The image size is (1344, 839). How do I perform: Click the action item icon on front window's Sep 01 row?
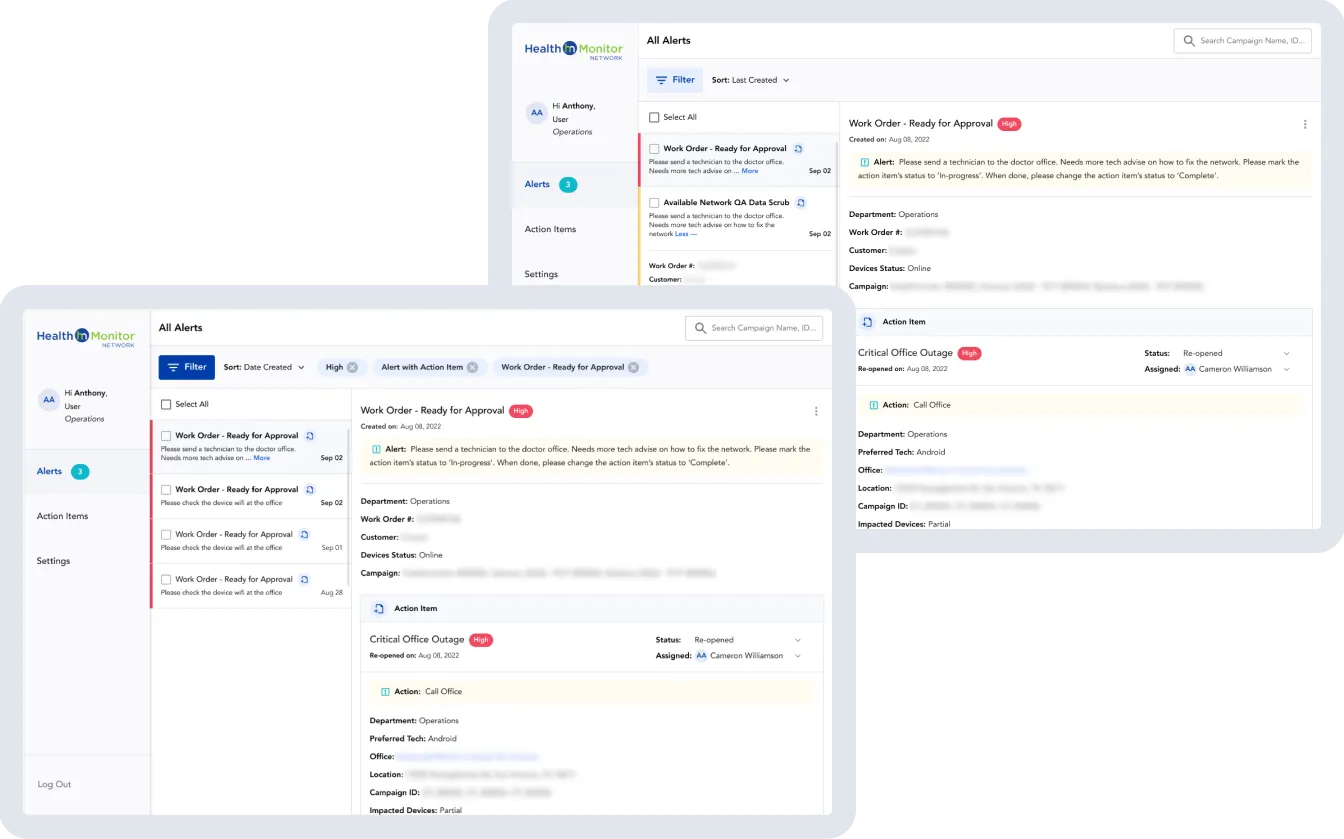pyautogui.click(x=304, y=535)
